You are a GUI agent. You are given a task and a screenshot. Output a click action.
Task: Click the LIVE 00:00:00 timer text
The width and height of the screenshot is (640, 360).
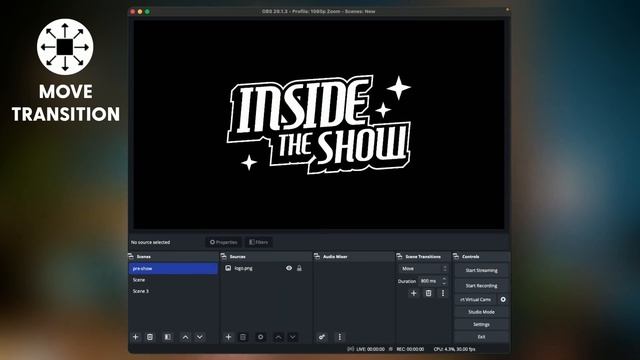pos(371,349)
